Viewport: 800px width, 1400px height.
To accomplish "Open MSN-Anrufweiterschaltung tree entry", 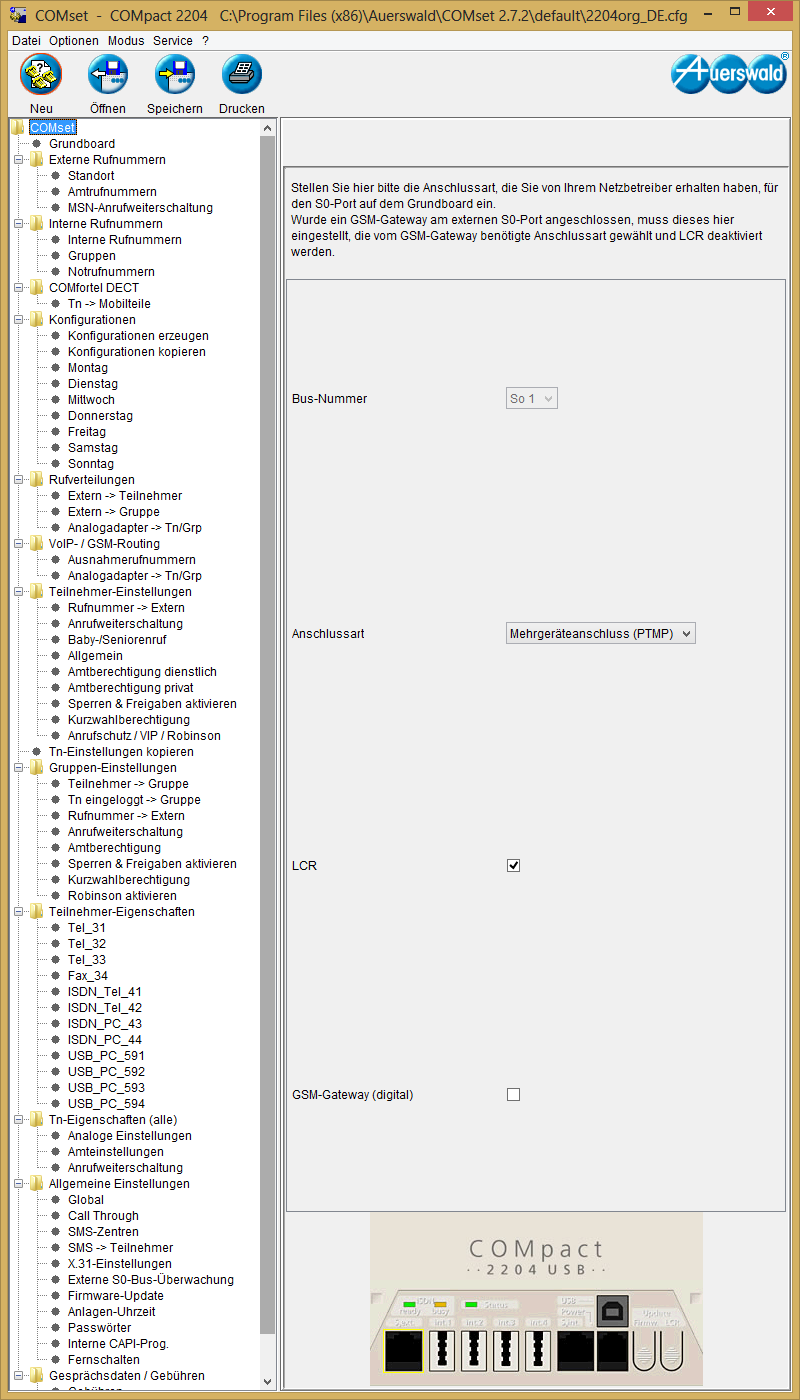I will [x=140, y=208].
